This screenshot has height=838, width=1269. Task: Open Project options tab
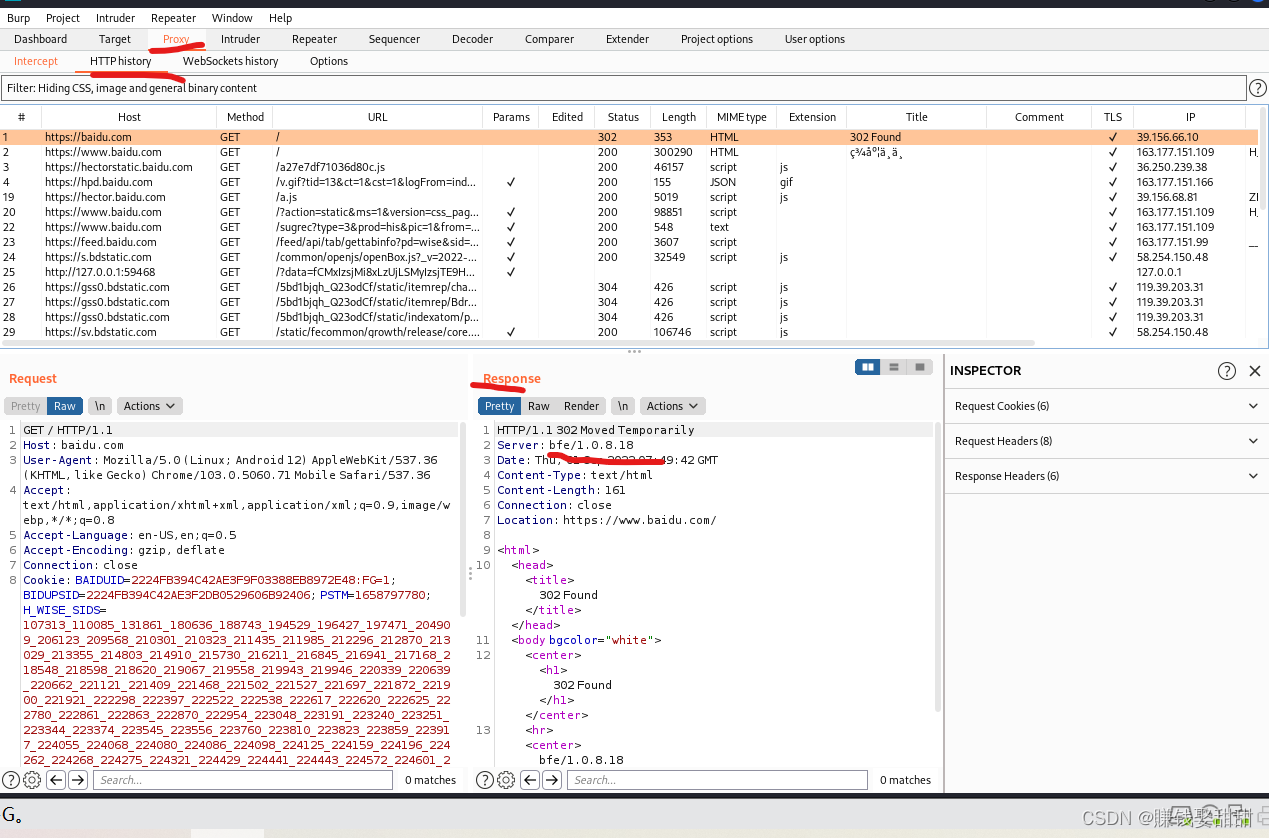point(717,39)
